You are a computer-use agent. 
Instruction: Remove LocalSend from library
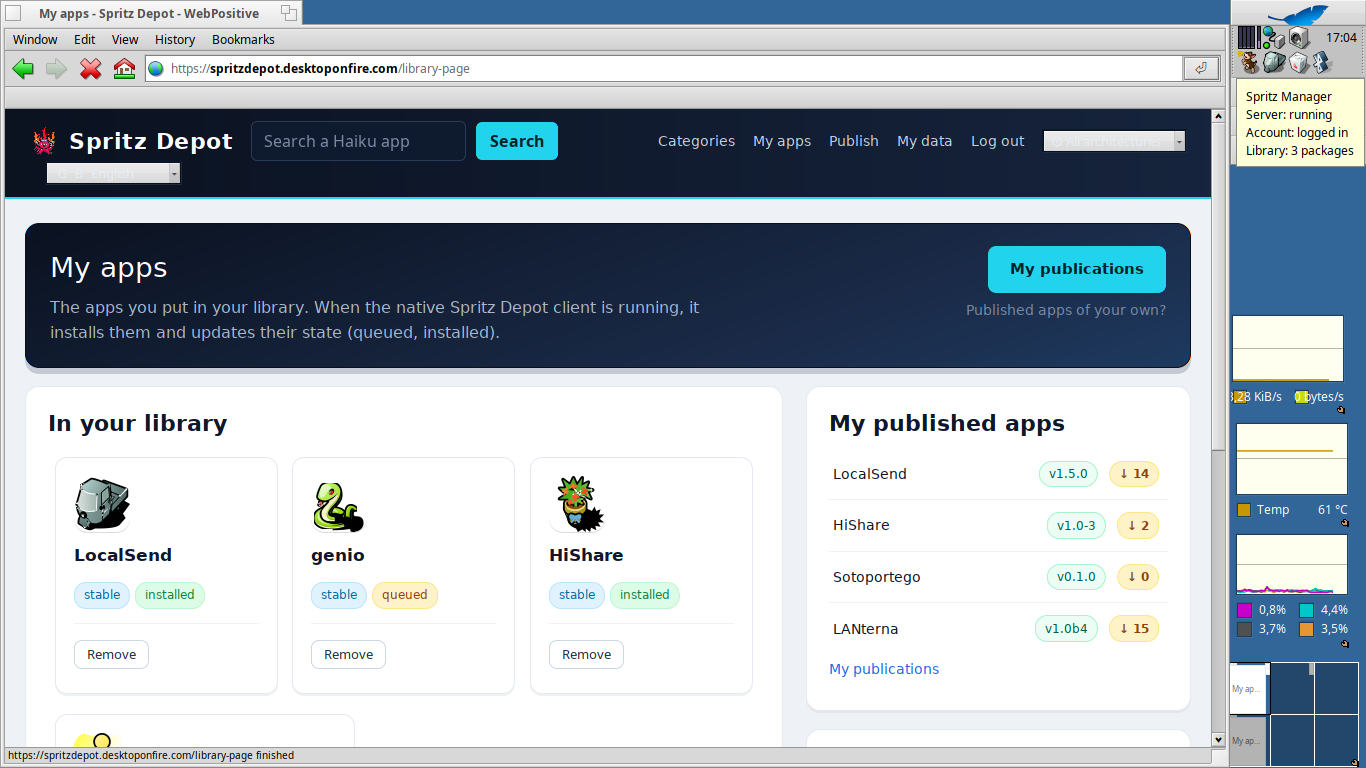coord(111,654)
